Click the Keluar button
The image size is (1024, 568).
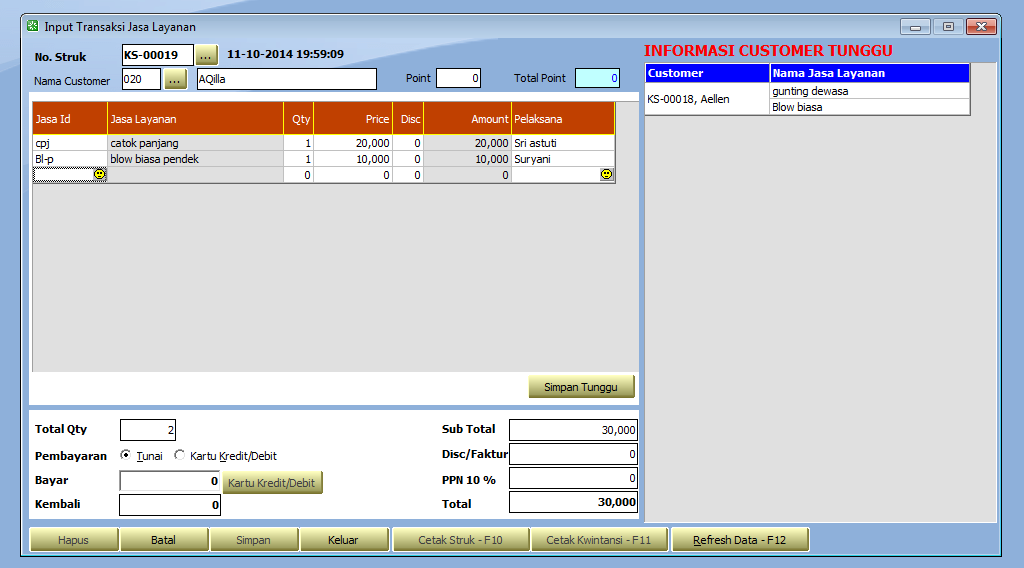click(x=343, y=540)
